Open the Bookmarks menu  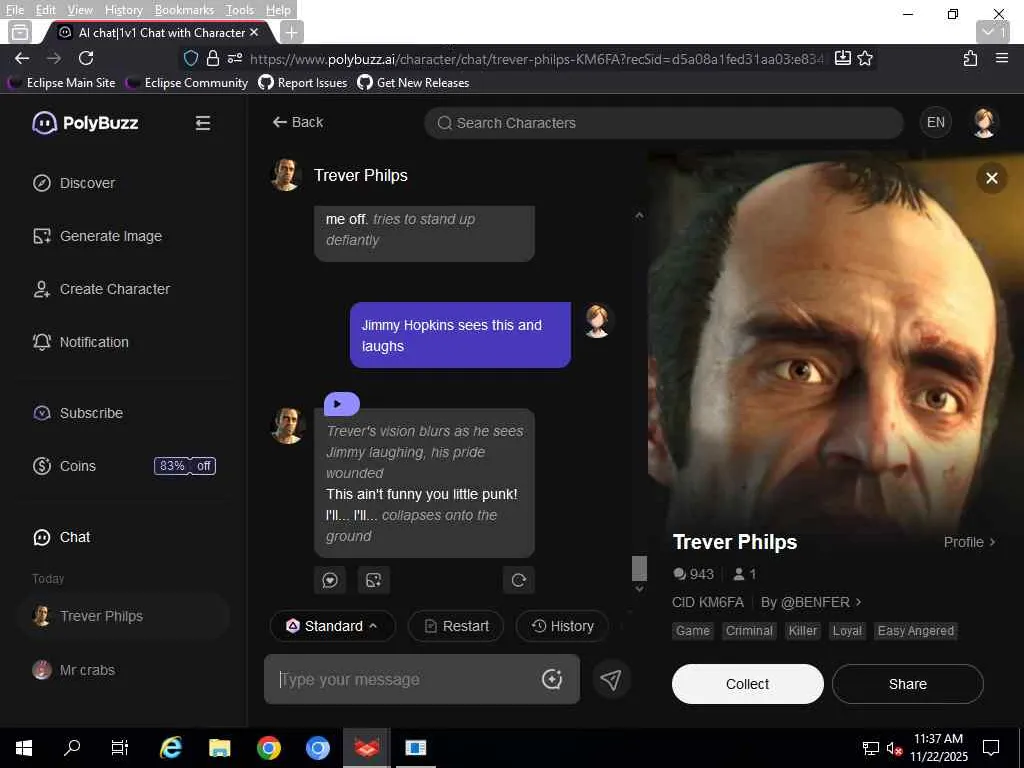click(x=184, y=10)
